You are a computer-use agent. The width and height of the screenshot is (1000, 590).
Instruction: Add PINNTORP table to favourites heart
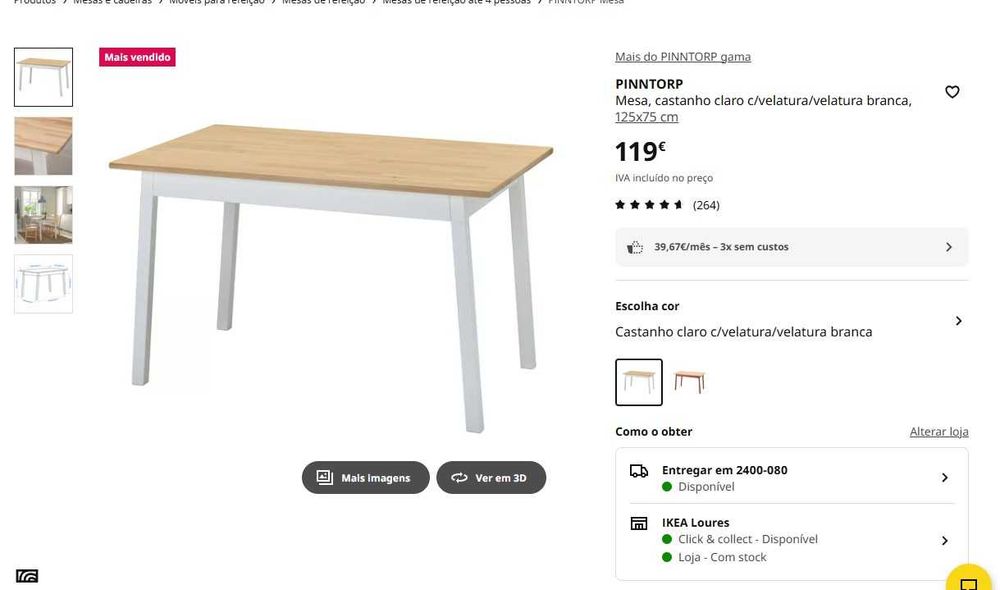(x=952, y=92)
